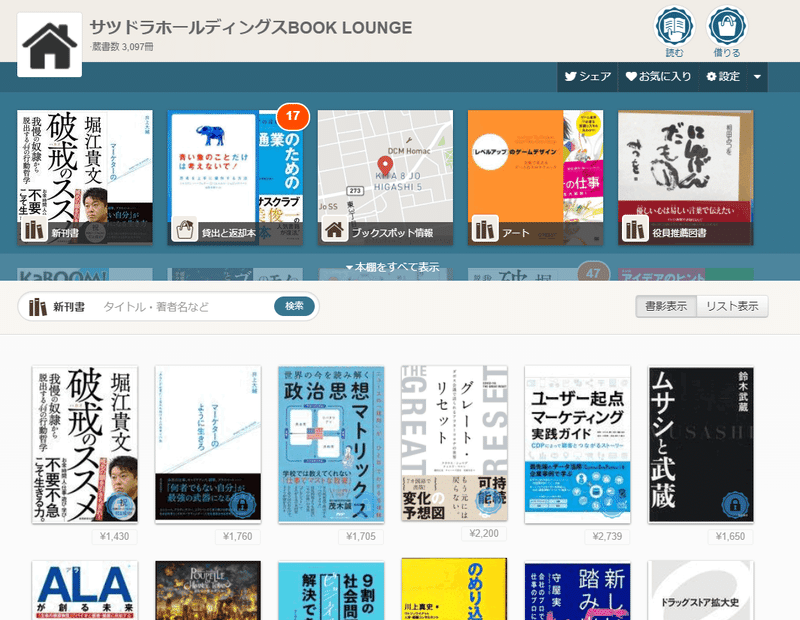The width and height of the screenshot is (800, 620).
Task: Click the ¥1,430 price label
Action: click(x=114, y=536)
